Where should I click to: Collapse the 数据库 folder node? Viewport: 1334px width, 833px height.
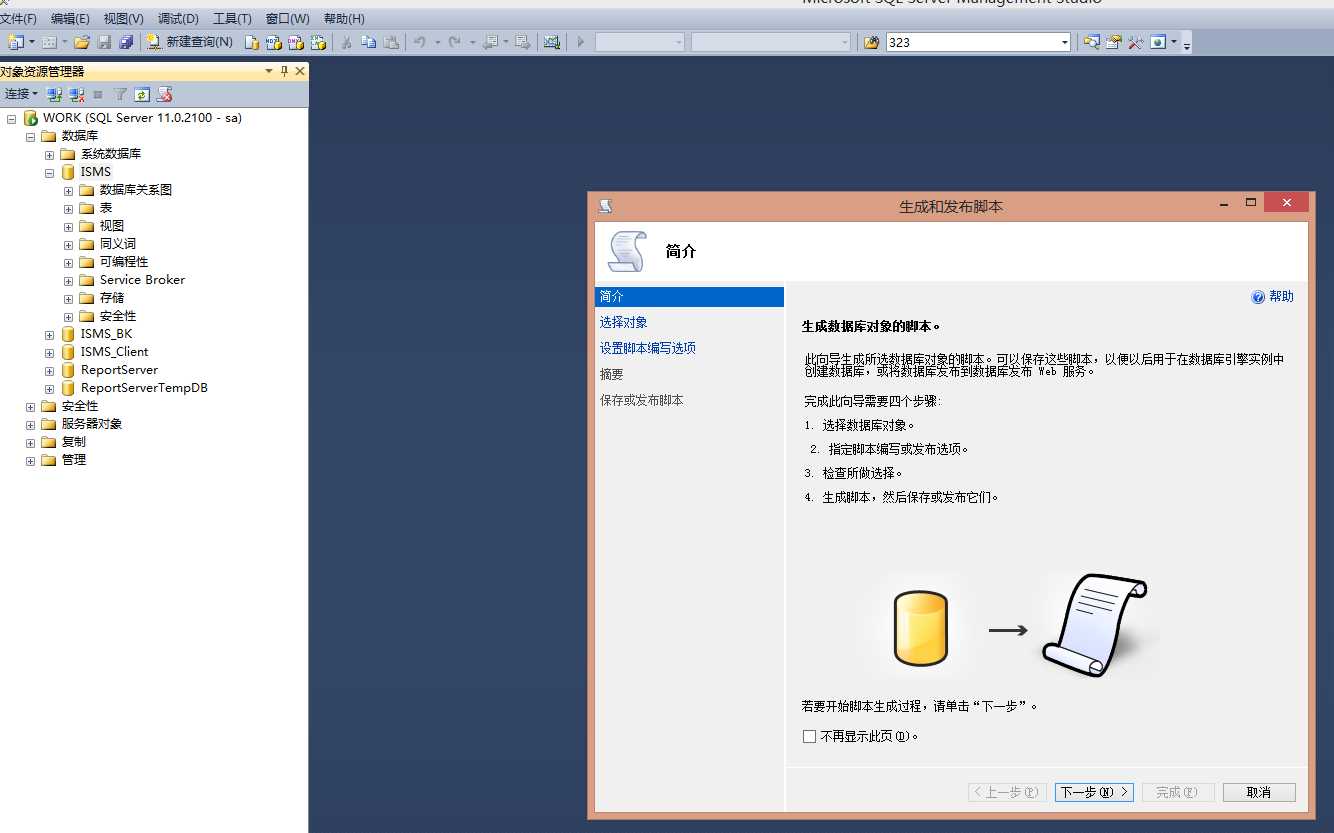[30, 136]
